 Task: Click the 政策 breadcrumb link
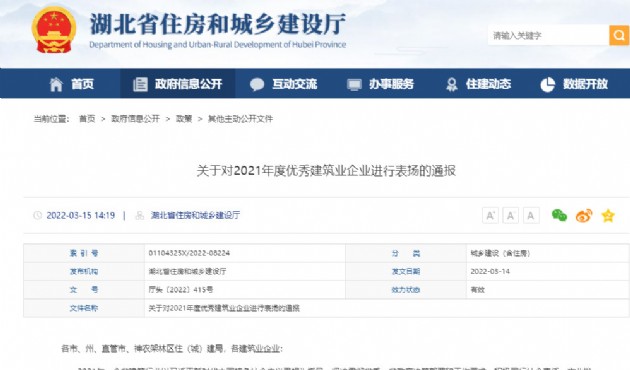tap(184, 119)
